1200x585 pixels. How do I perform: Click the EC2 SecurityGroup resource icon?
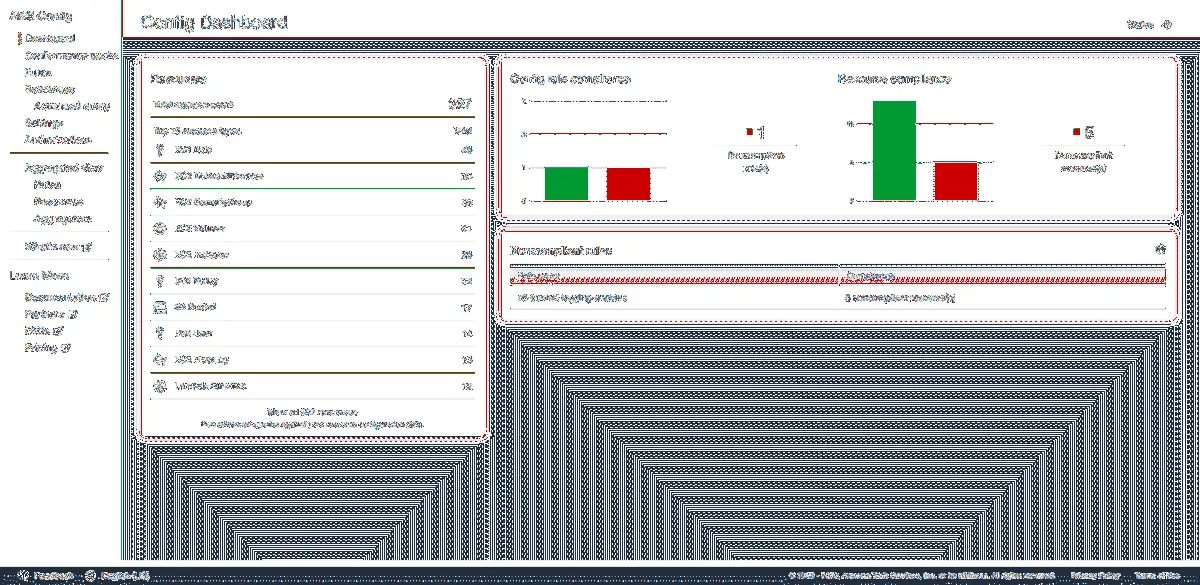click(x=160, y=202)
